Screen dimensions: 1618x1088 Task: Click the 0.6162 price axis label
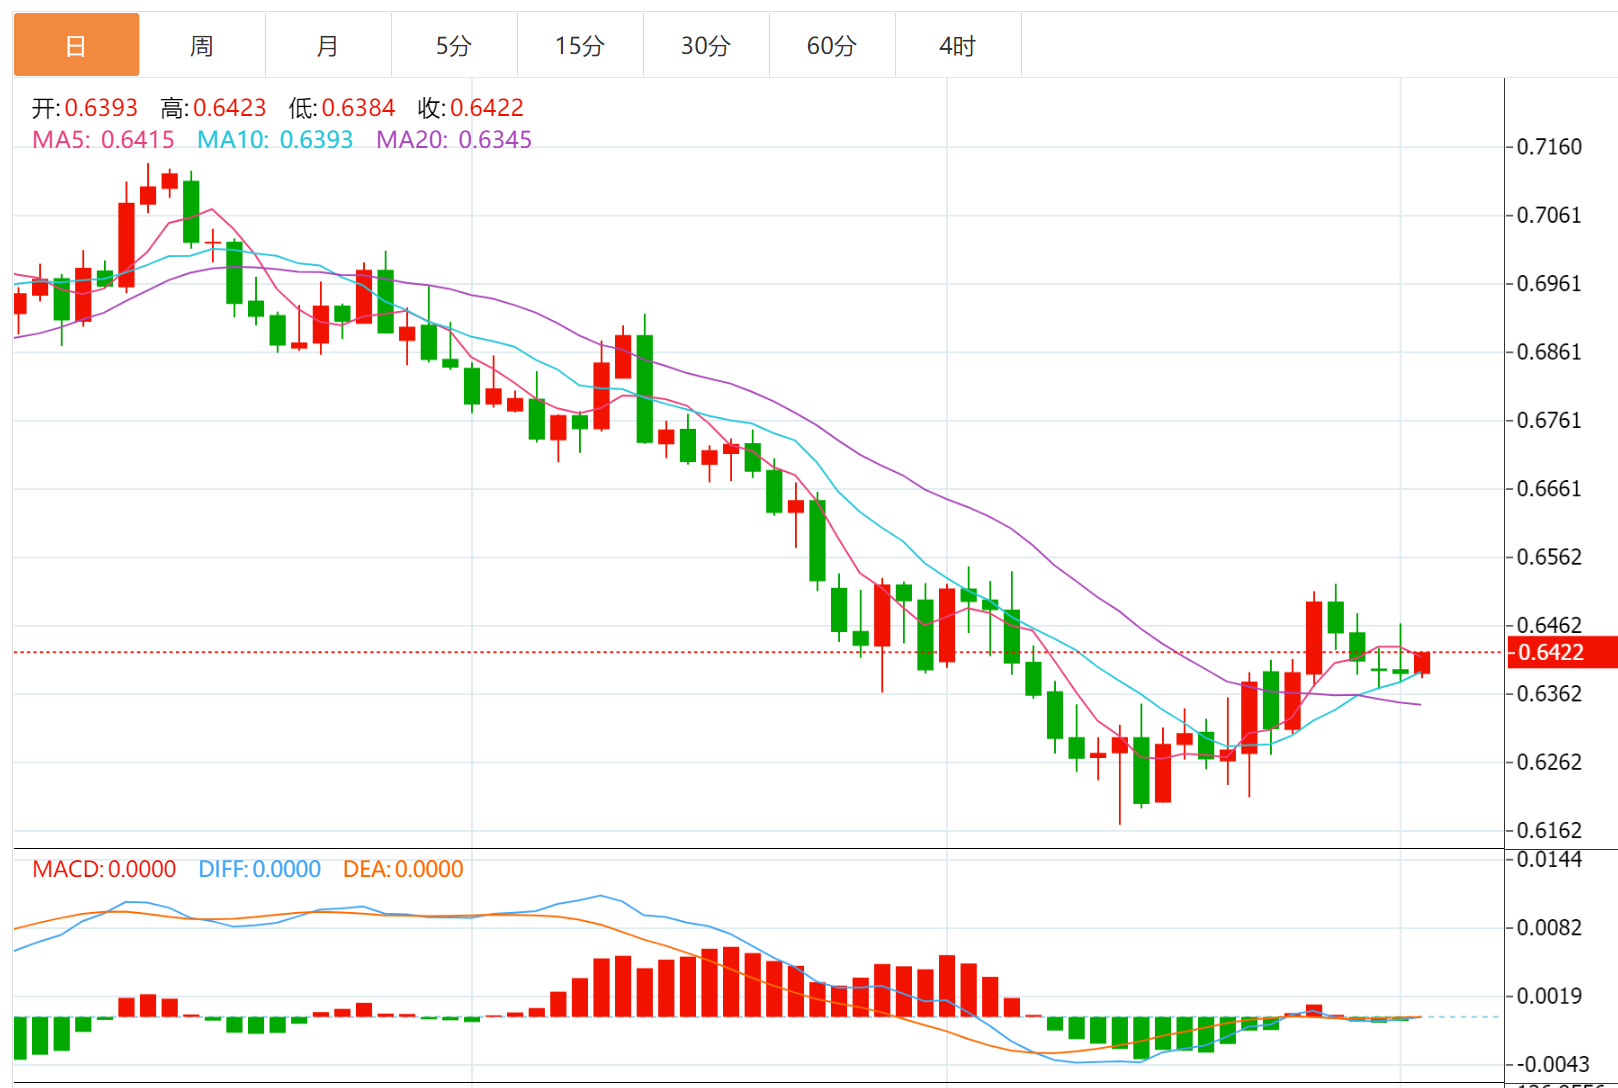pos(1549,830)
